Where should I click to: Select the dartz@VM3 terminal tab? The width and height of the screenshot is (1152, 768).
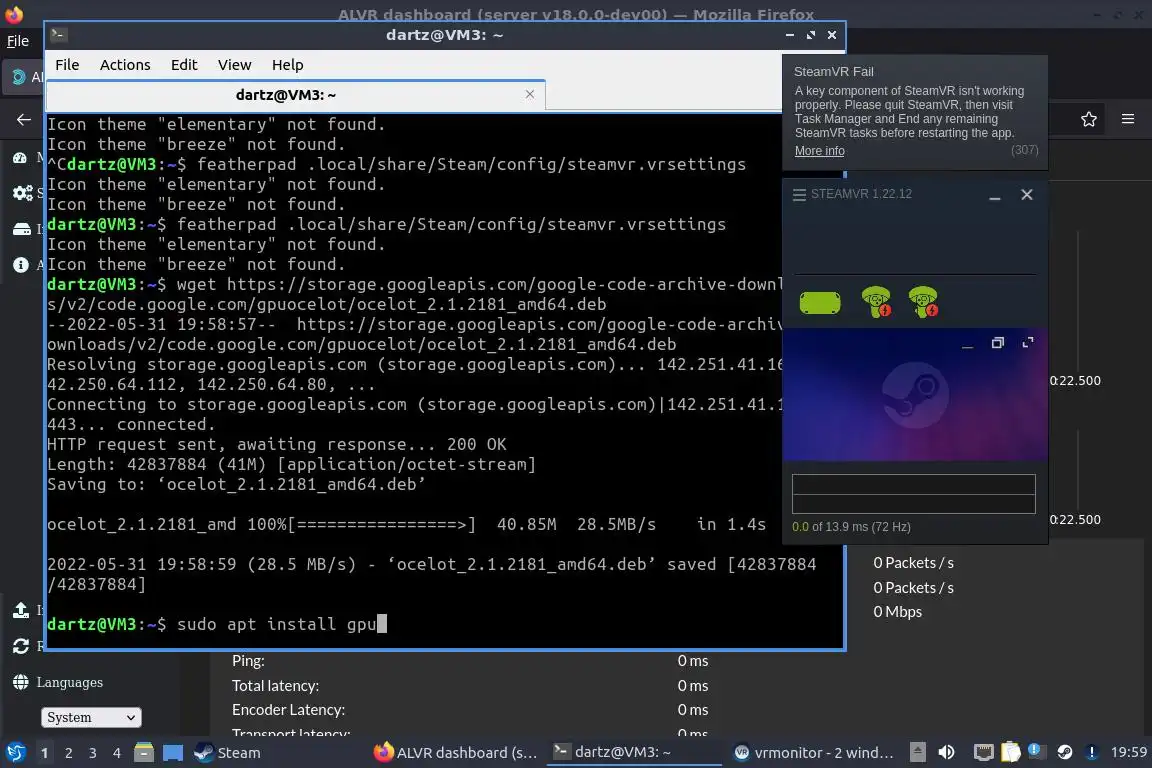coord(286,95)
